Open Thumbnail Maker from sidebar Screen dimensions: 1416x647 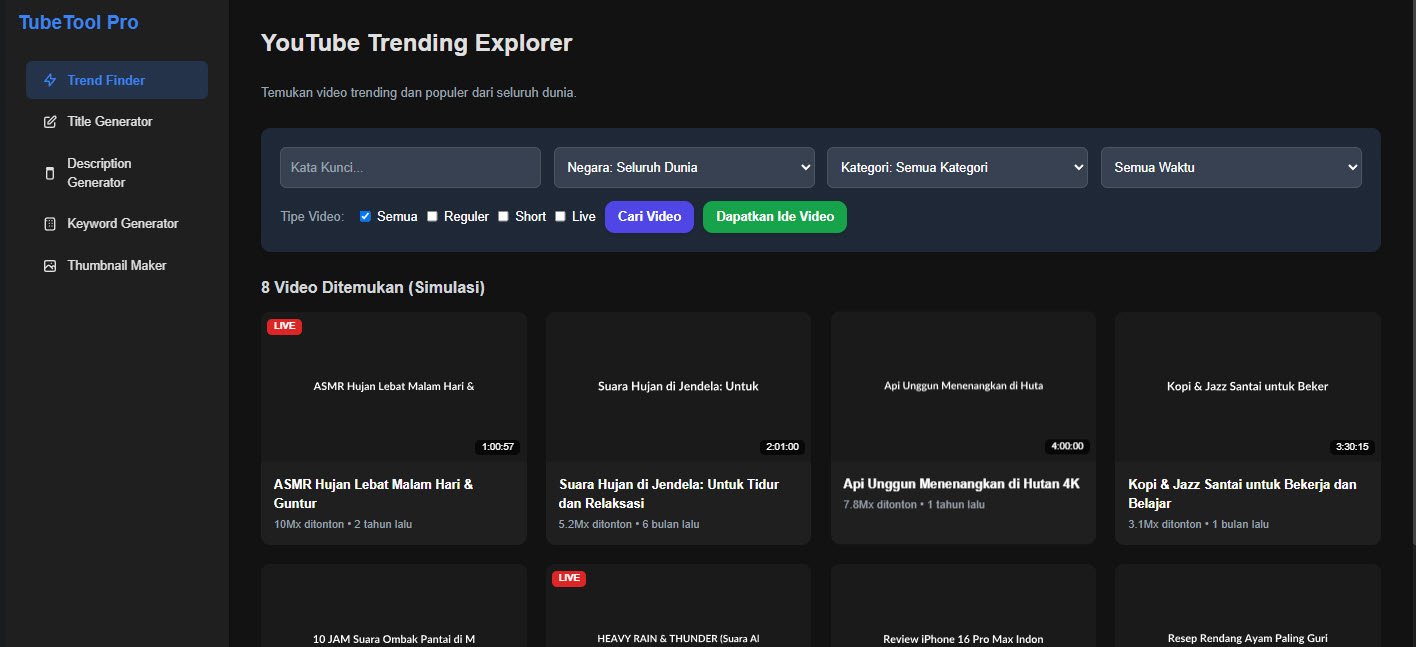[x=117, y=266]
